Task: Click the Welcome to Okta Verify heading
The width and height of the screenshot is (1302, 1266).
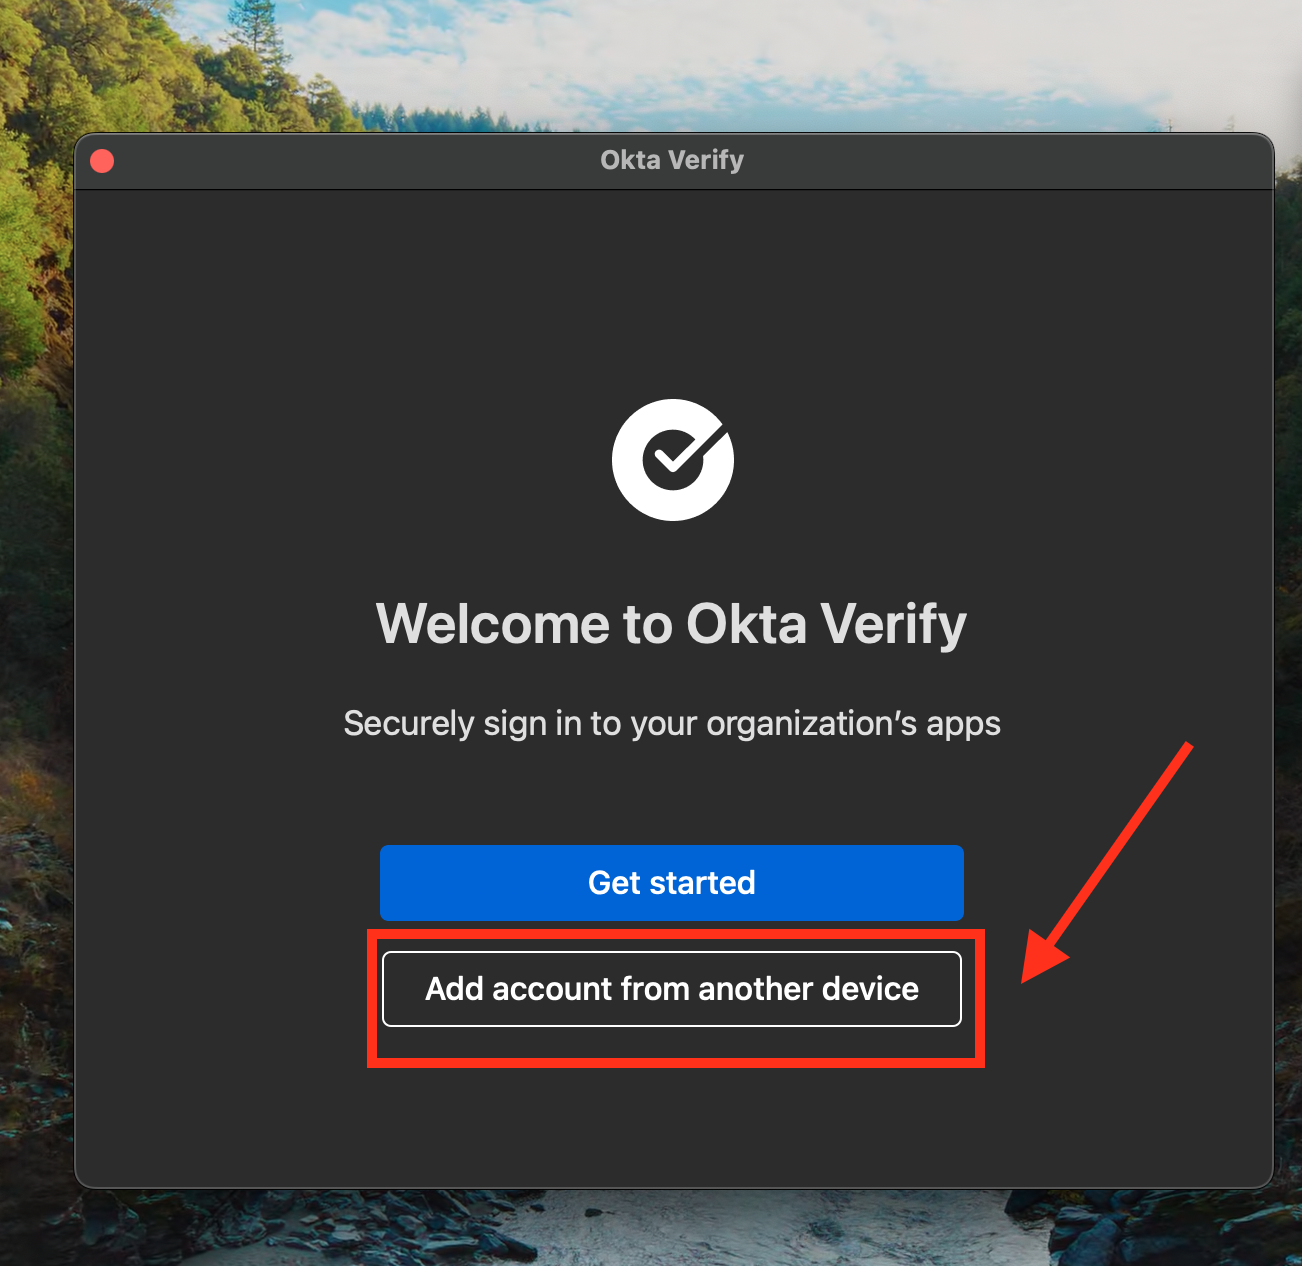Action: 672,624
